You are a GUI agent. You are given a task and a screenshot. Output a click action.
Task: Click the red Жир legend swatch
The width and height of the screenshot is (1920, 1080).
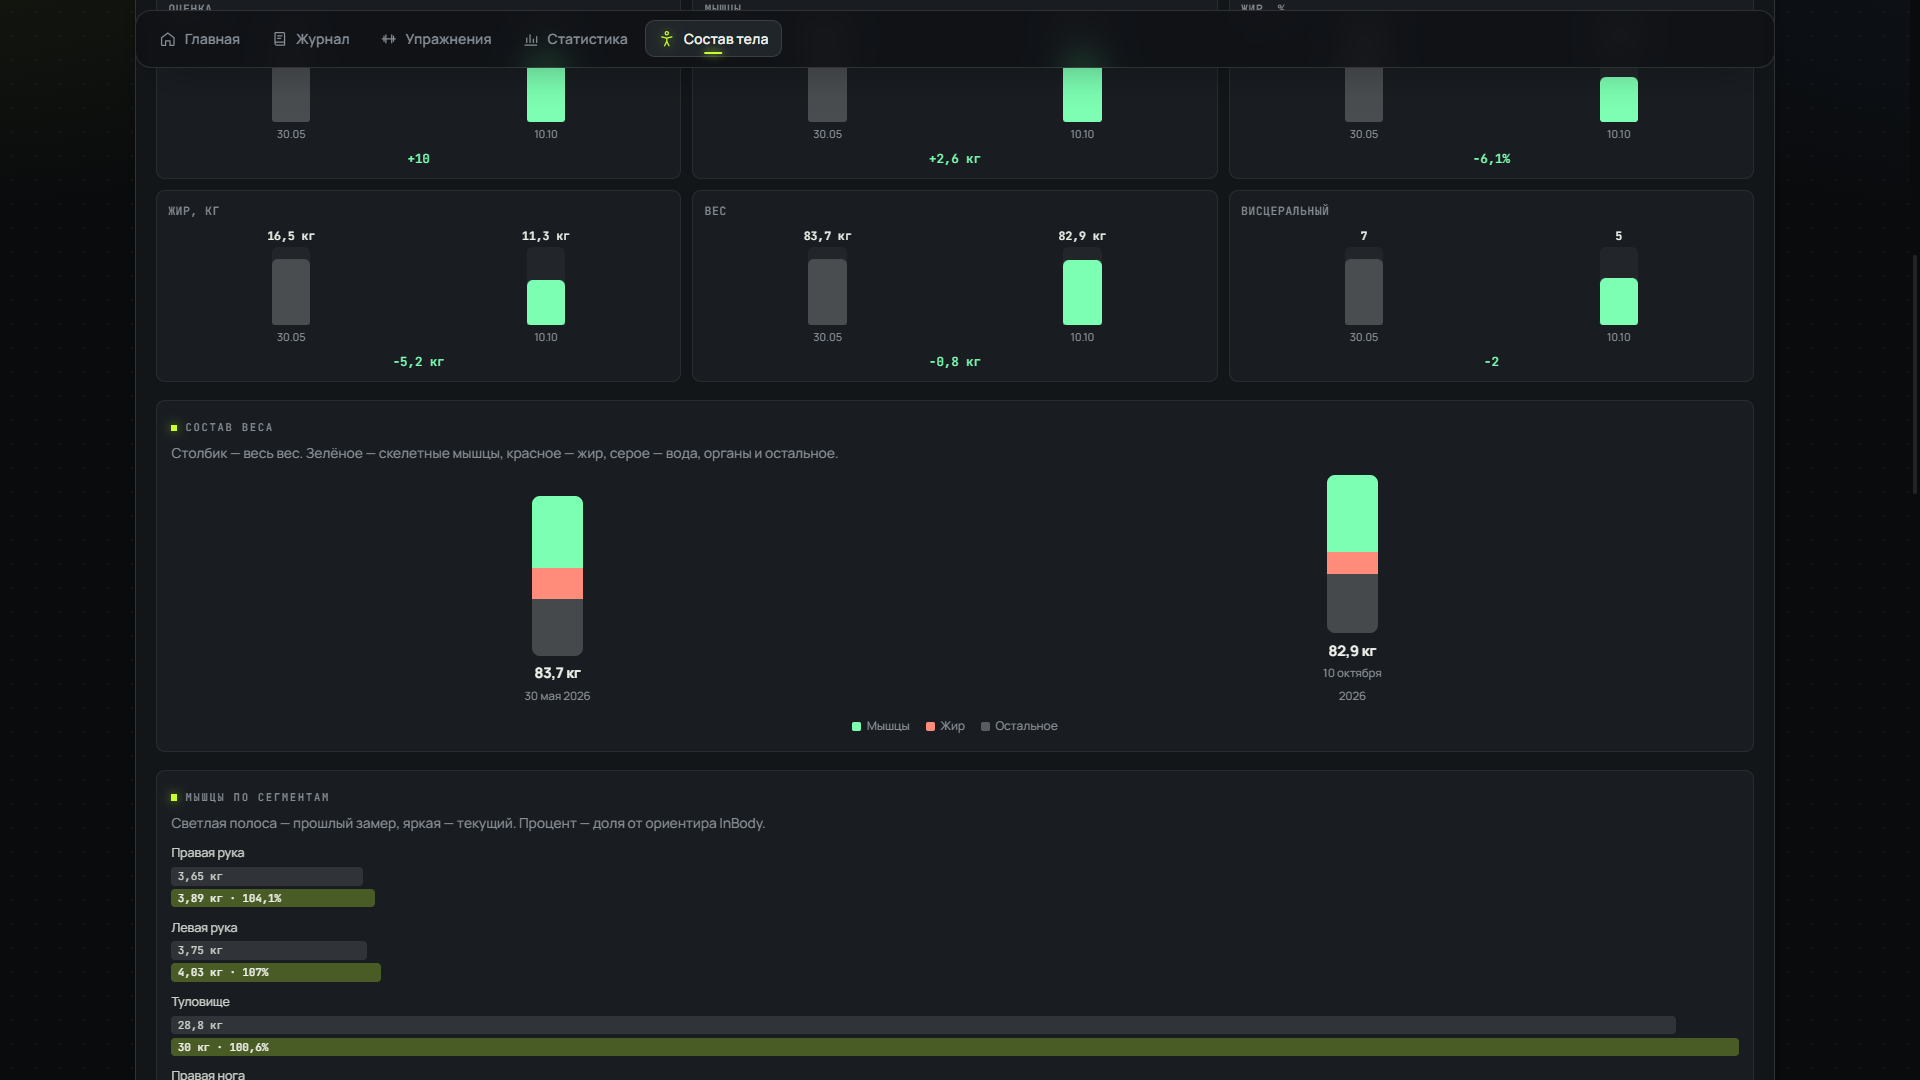(x=930, y=727)
